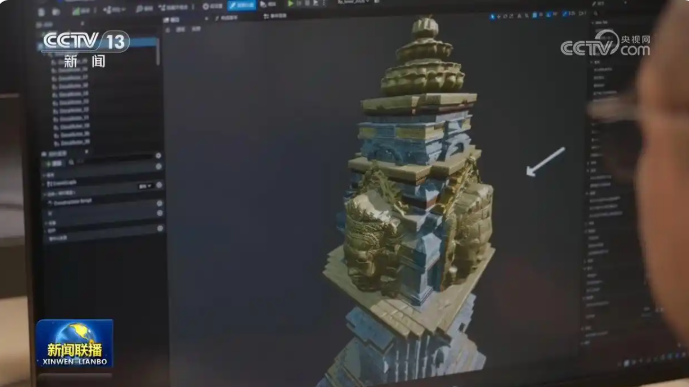This screenshot has height=387, width=689.
Task: Add a new function with Functions plus
Action: click(159, 185)
